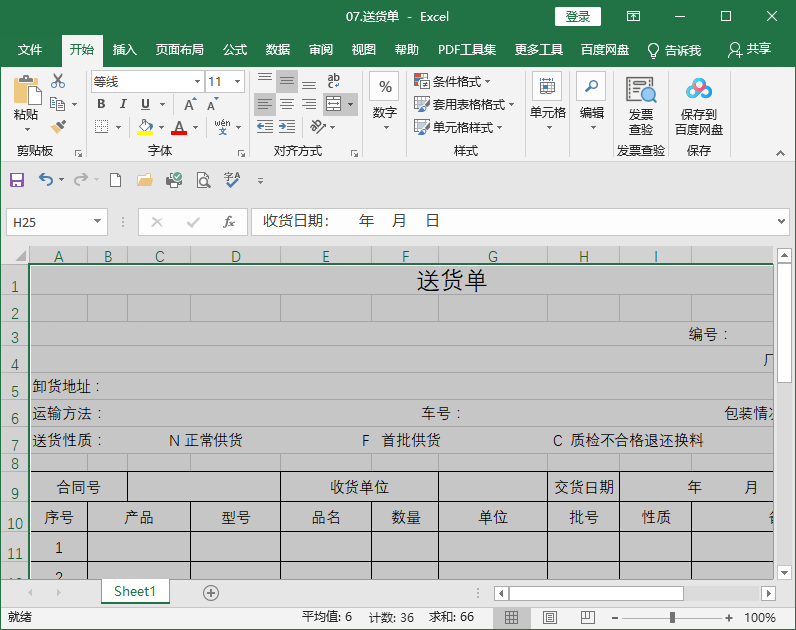Click the Cut scissors icon

point(58,81)
